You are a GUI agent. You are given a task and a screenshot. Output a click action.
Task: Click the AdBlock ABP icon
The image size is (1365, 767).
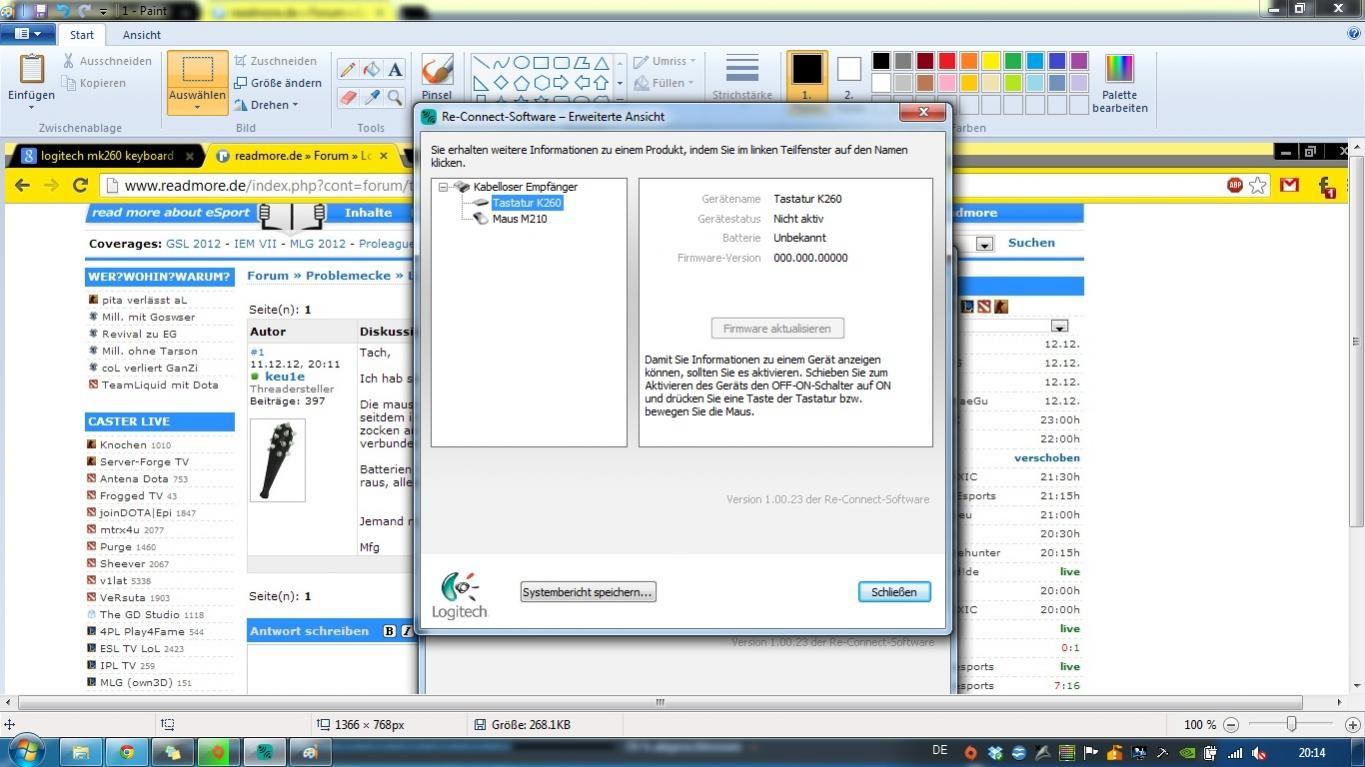coord(1235,185)
